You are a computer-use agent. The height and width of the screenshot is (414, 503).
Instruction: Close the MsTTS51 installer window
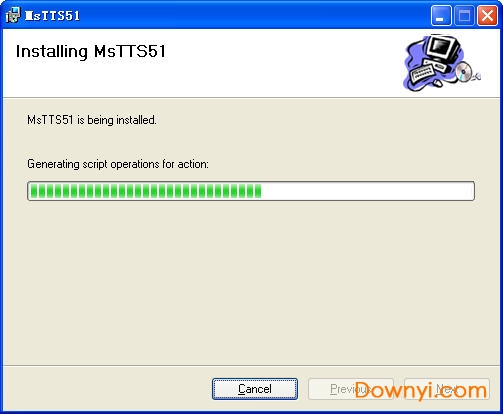click(x=487, y=15)
